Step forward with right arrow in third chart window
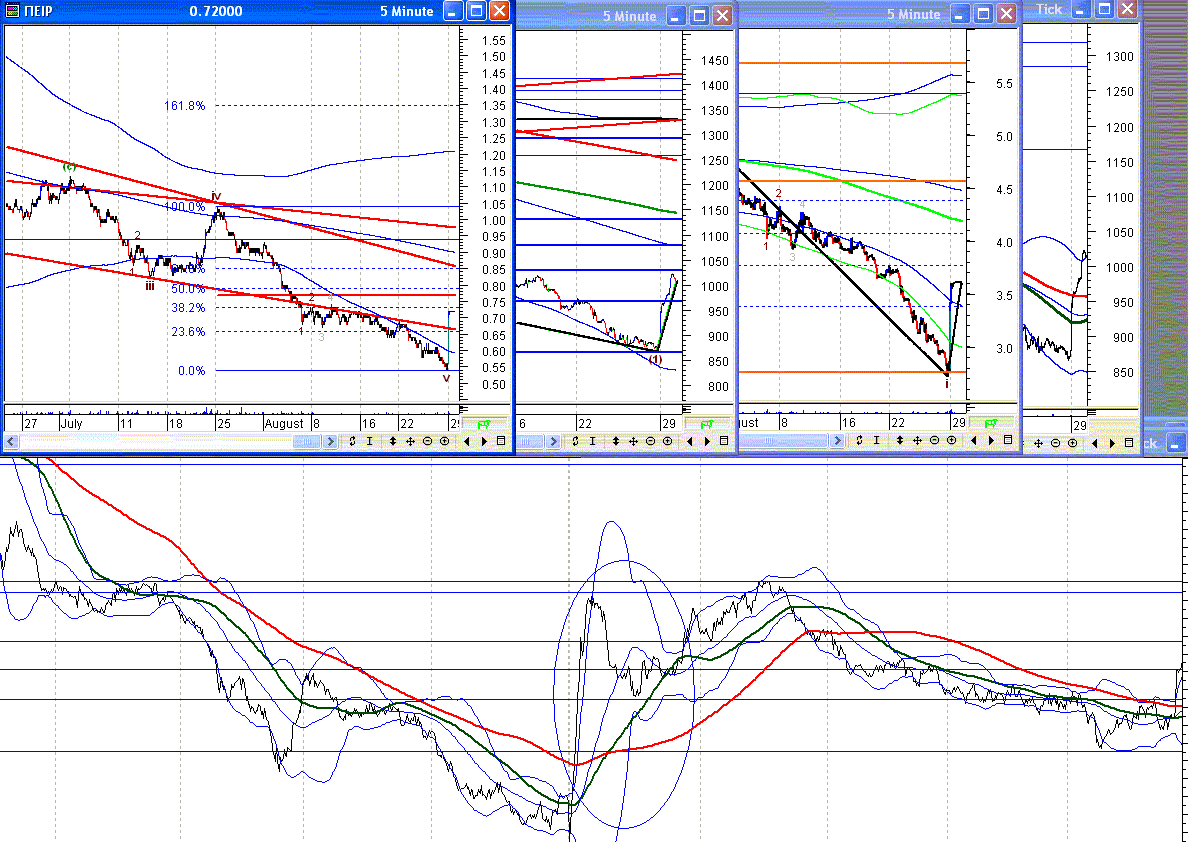This screenshot has height=842, width=1188. tap(991, 440)
